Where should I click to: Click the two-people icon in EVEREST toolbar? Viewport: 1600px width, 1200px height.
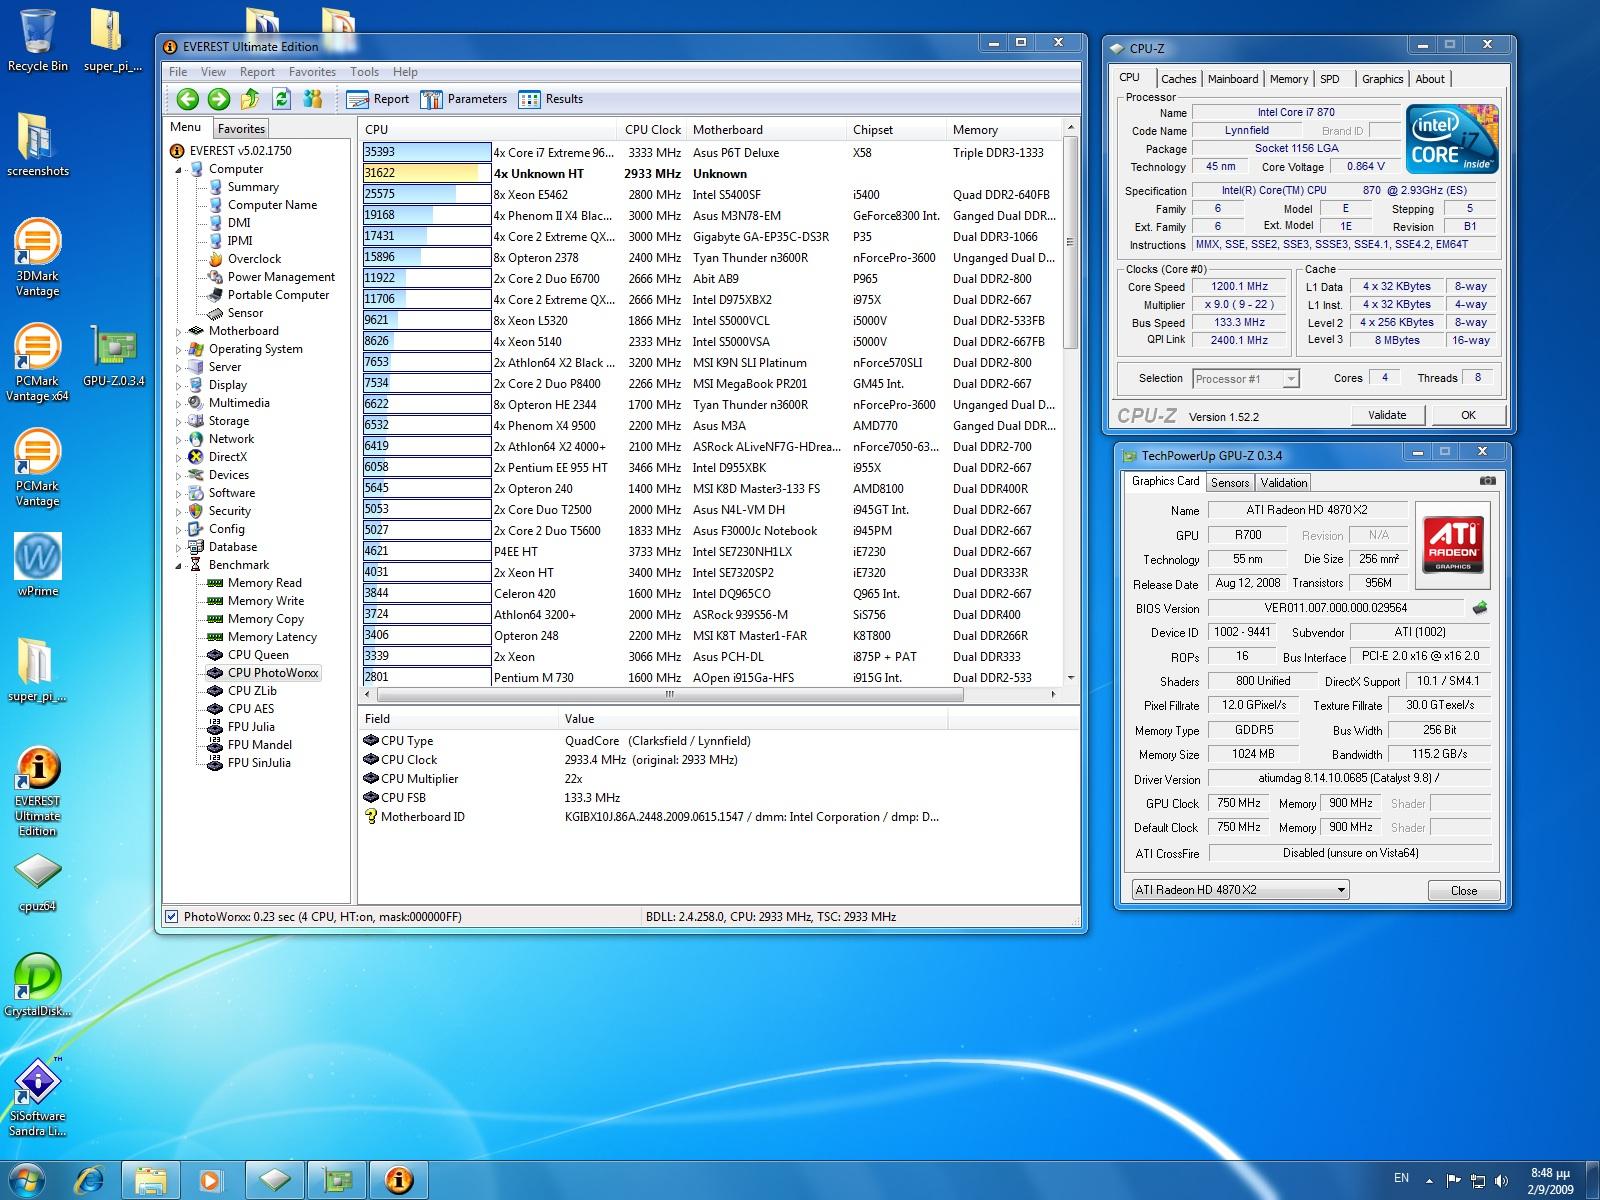(313, 99)
